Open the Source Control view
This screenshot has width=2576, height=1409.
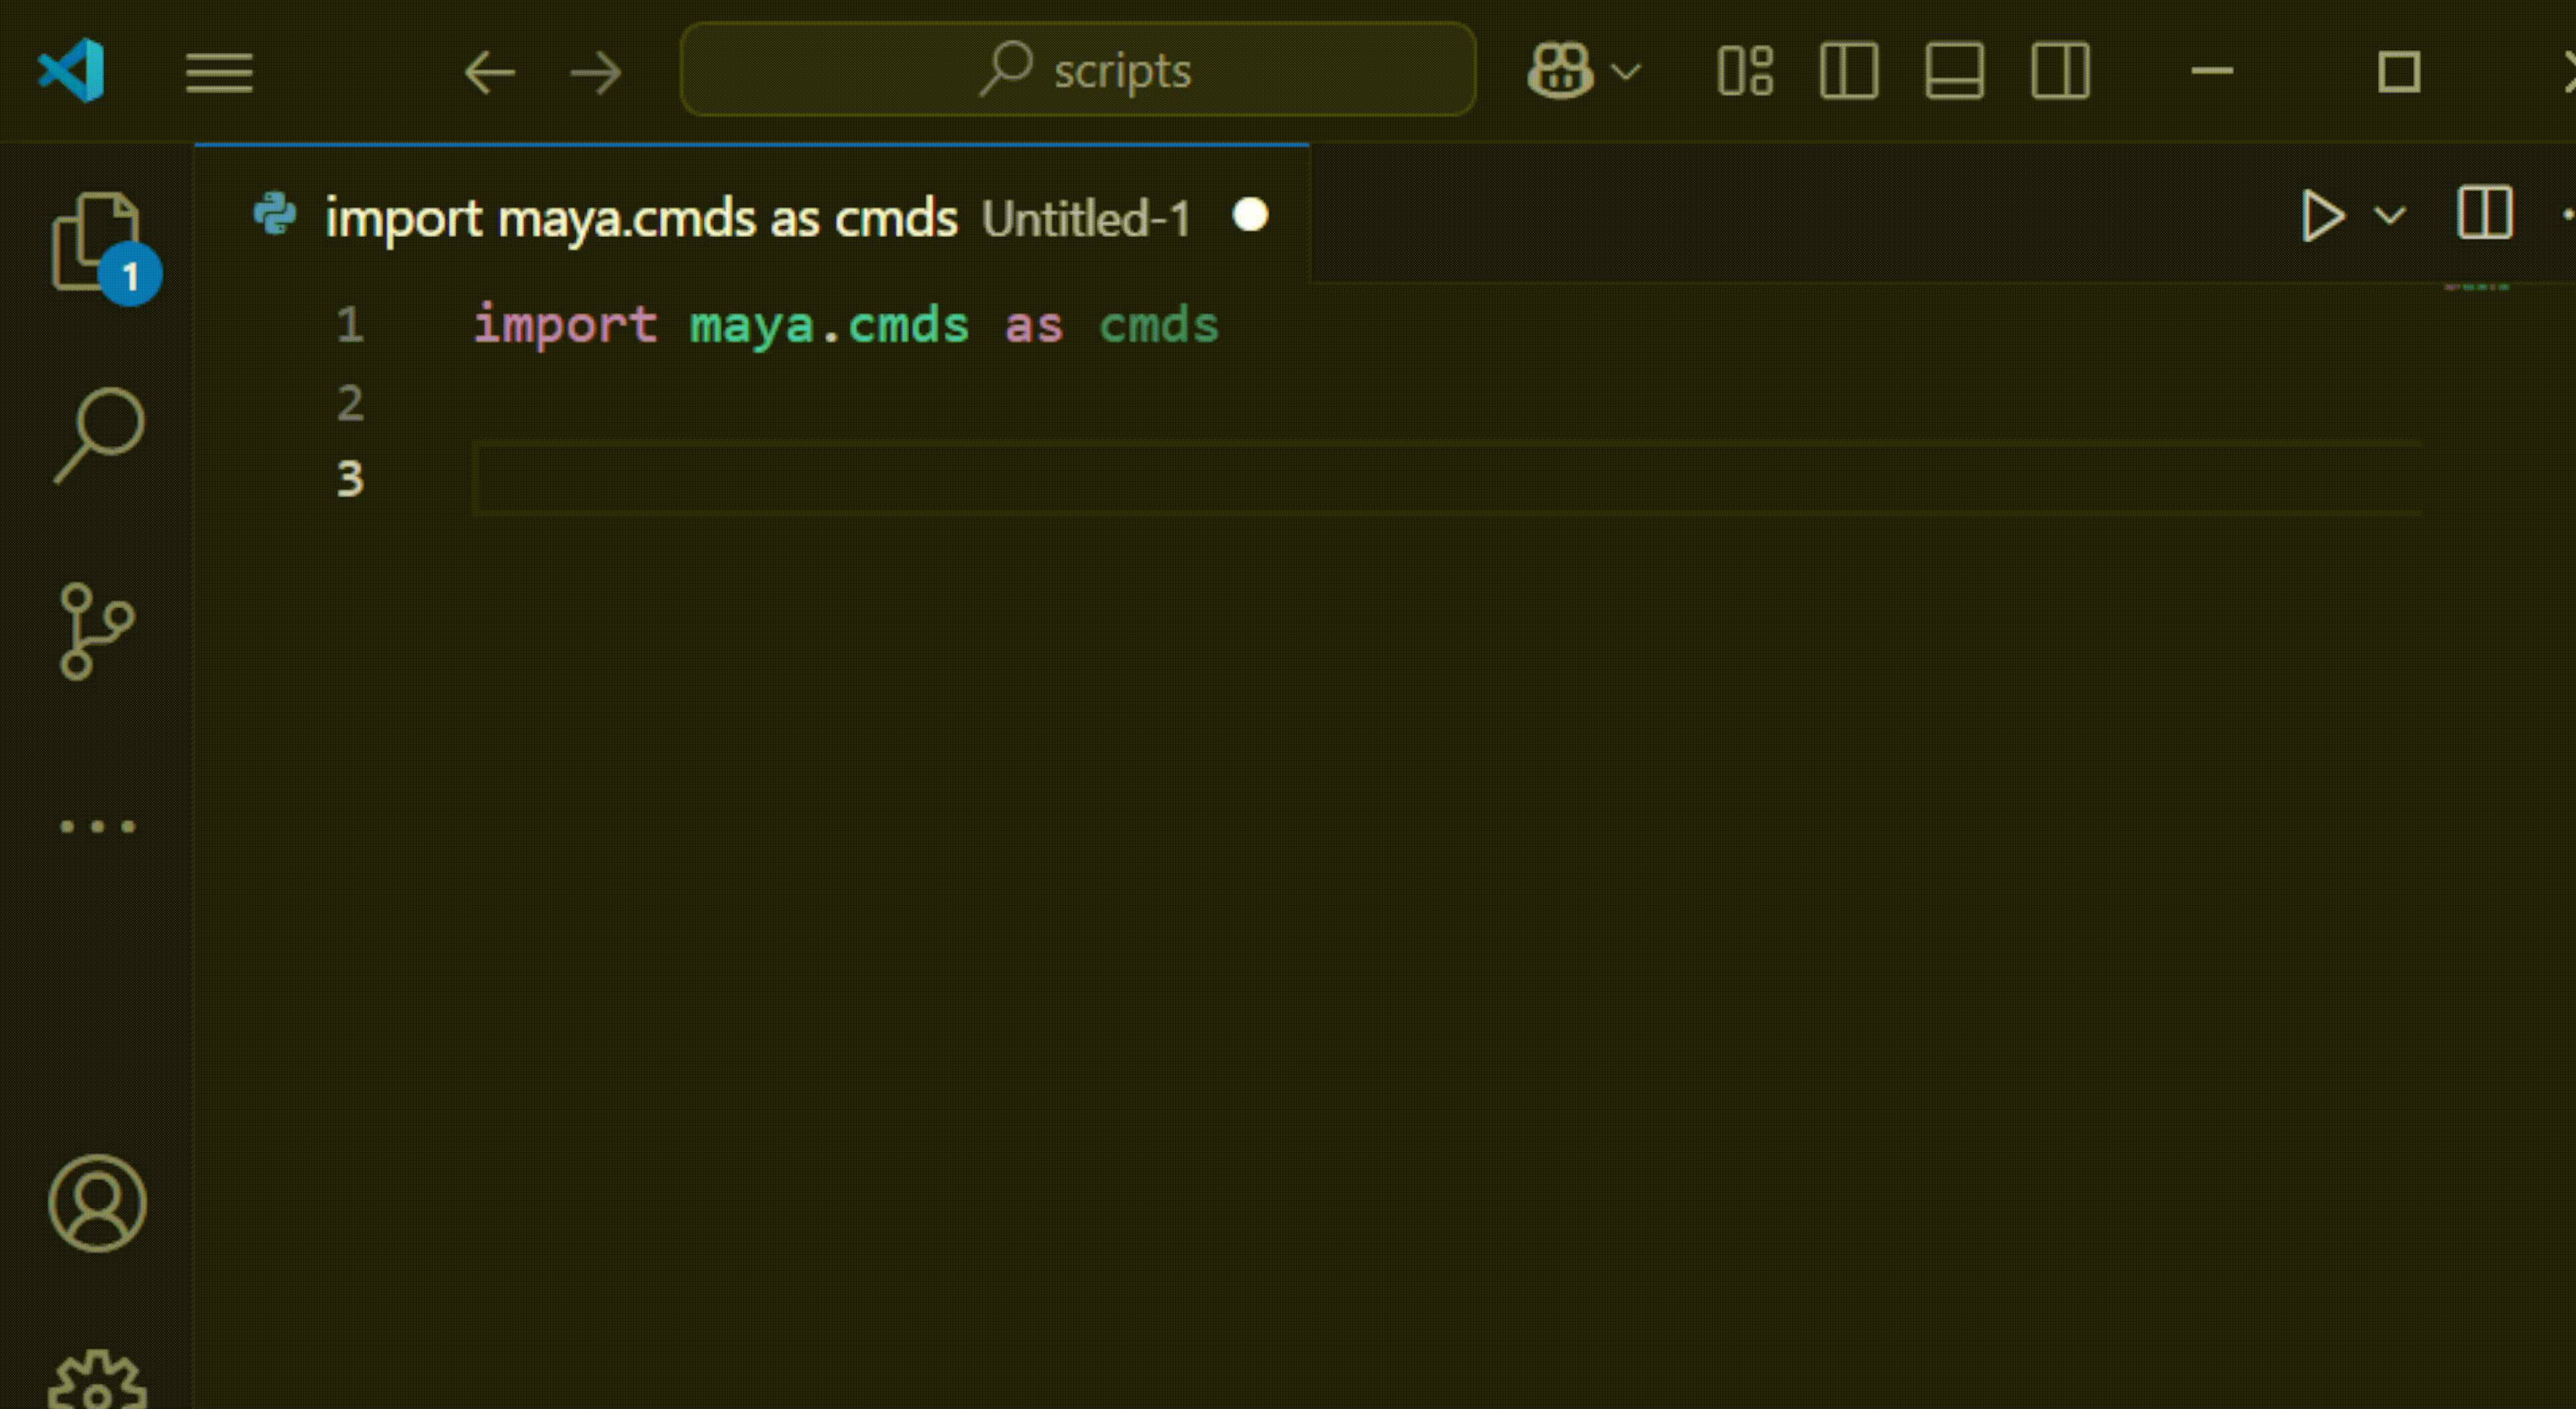pos(96,631)
